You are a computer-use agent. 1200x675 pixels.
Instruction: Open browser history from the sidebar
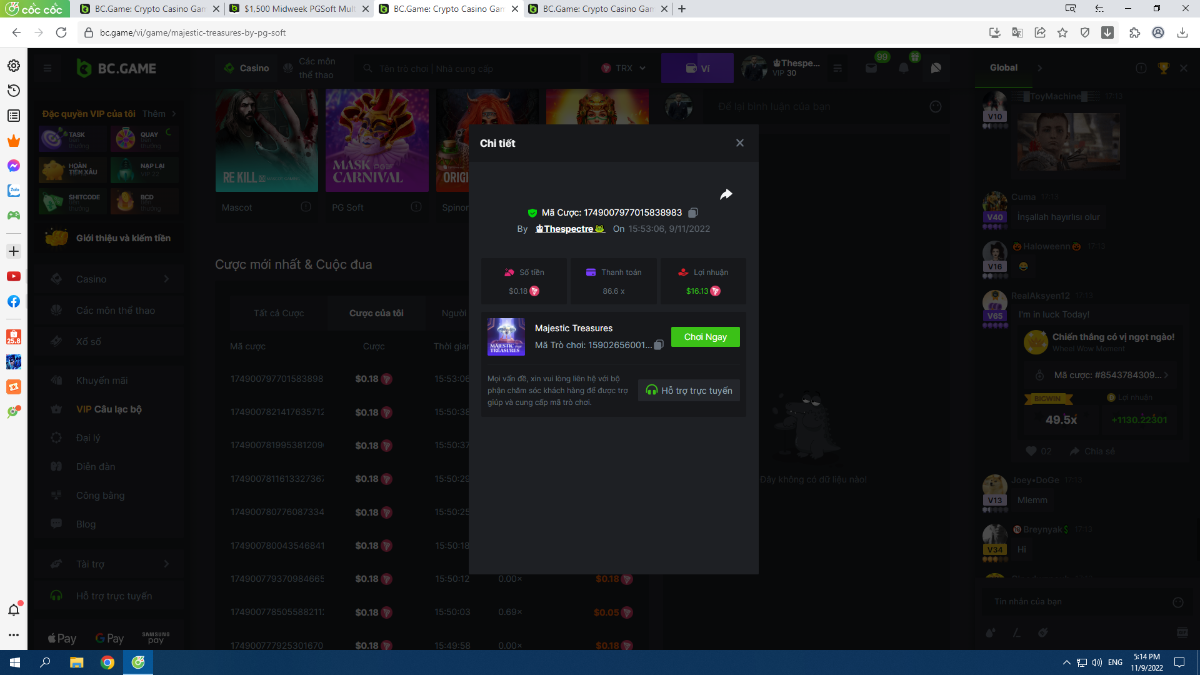pyautogui.click(x=14, y=91)
